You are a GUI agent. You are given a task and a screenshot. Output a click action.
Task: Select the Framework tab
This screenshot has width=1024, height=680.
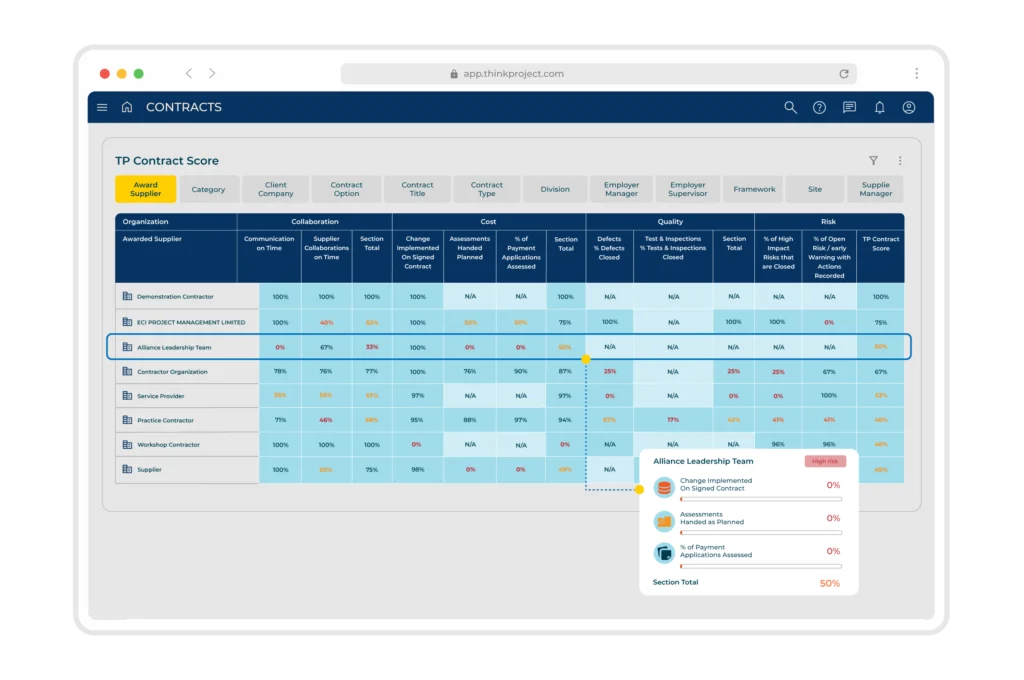(x=754, y=189)
